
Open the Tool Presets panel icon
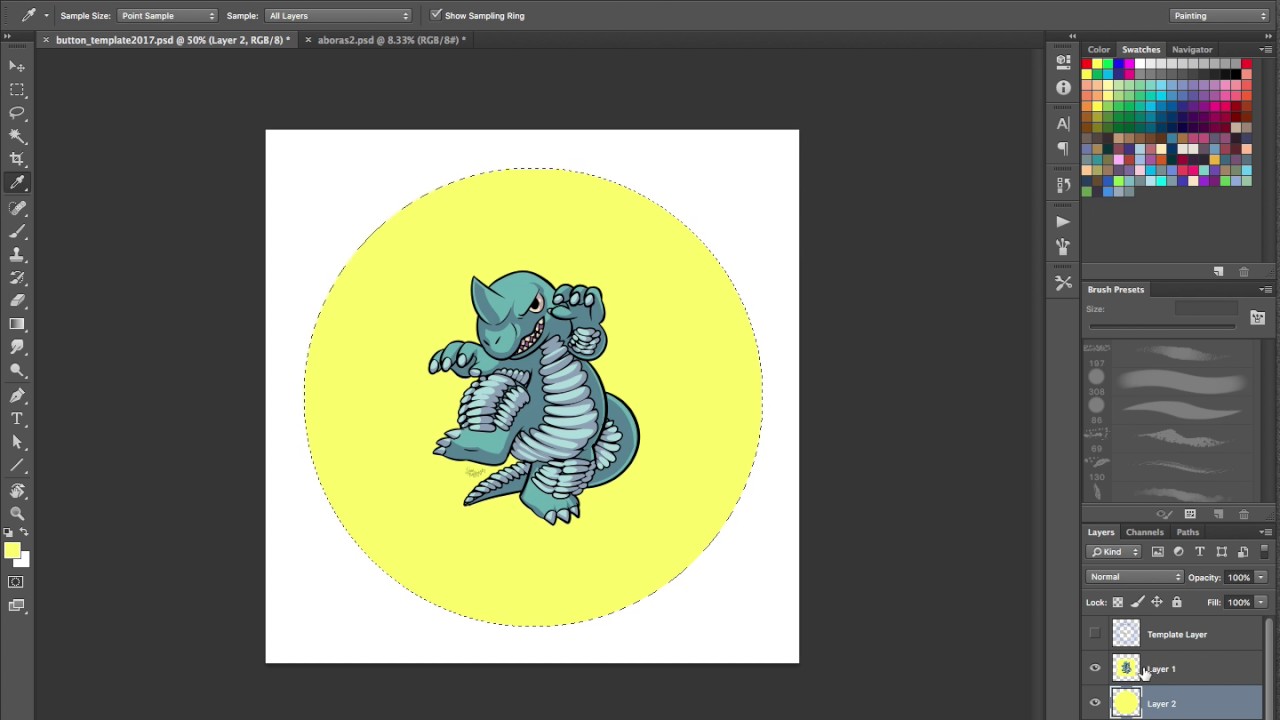point(1063,284)
